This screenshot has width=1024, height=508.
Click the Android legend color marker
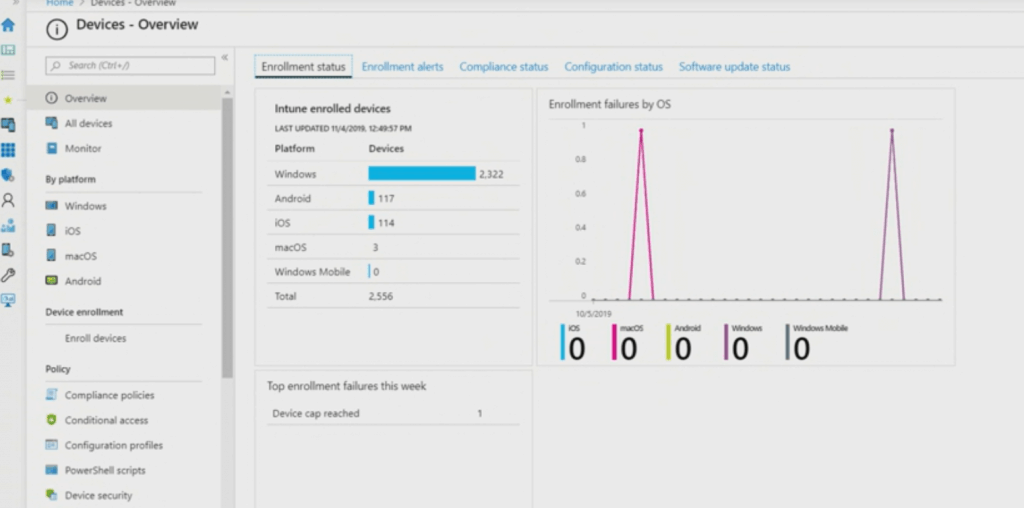669,342
